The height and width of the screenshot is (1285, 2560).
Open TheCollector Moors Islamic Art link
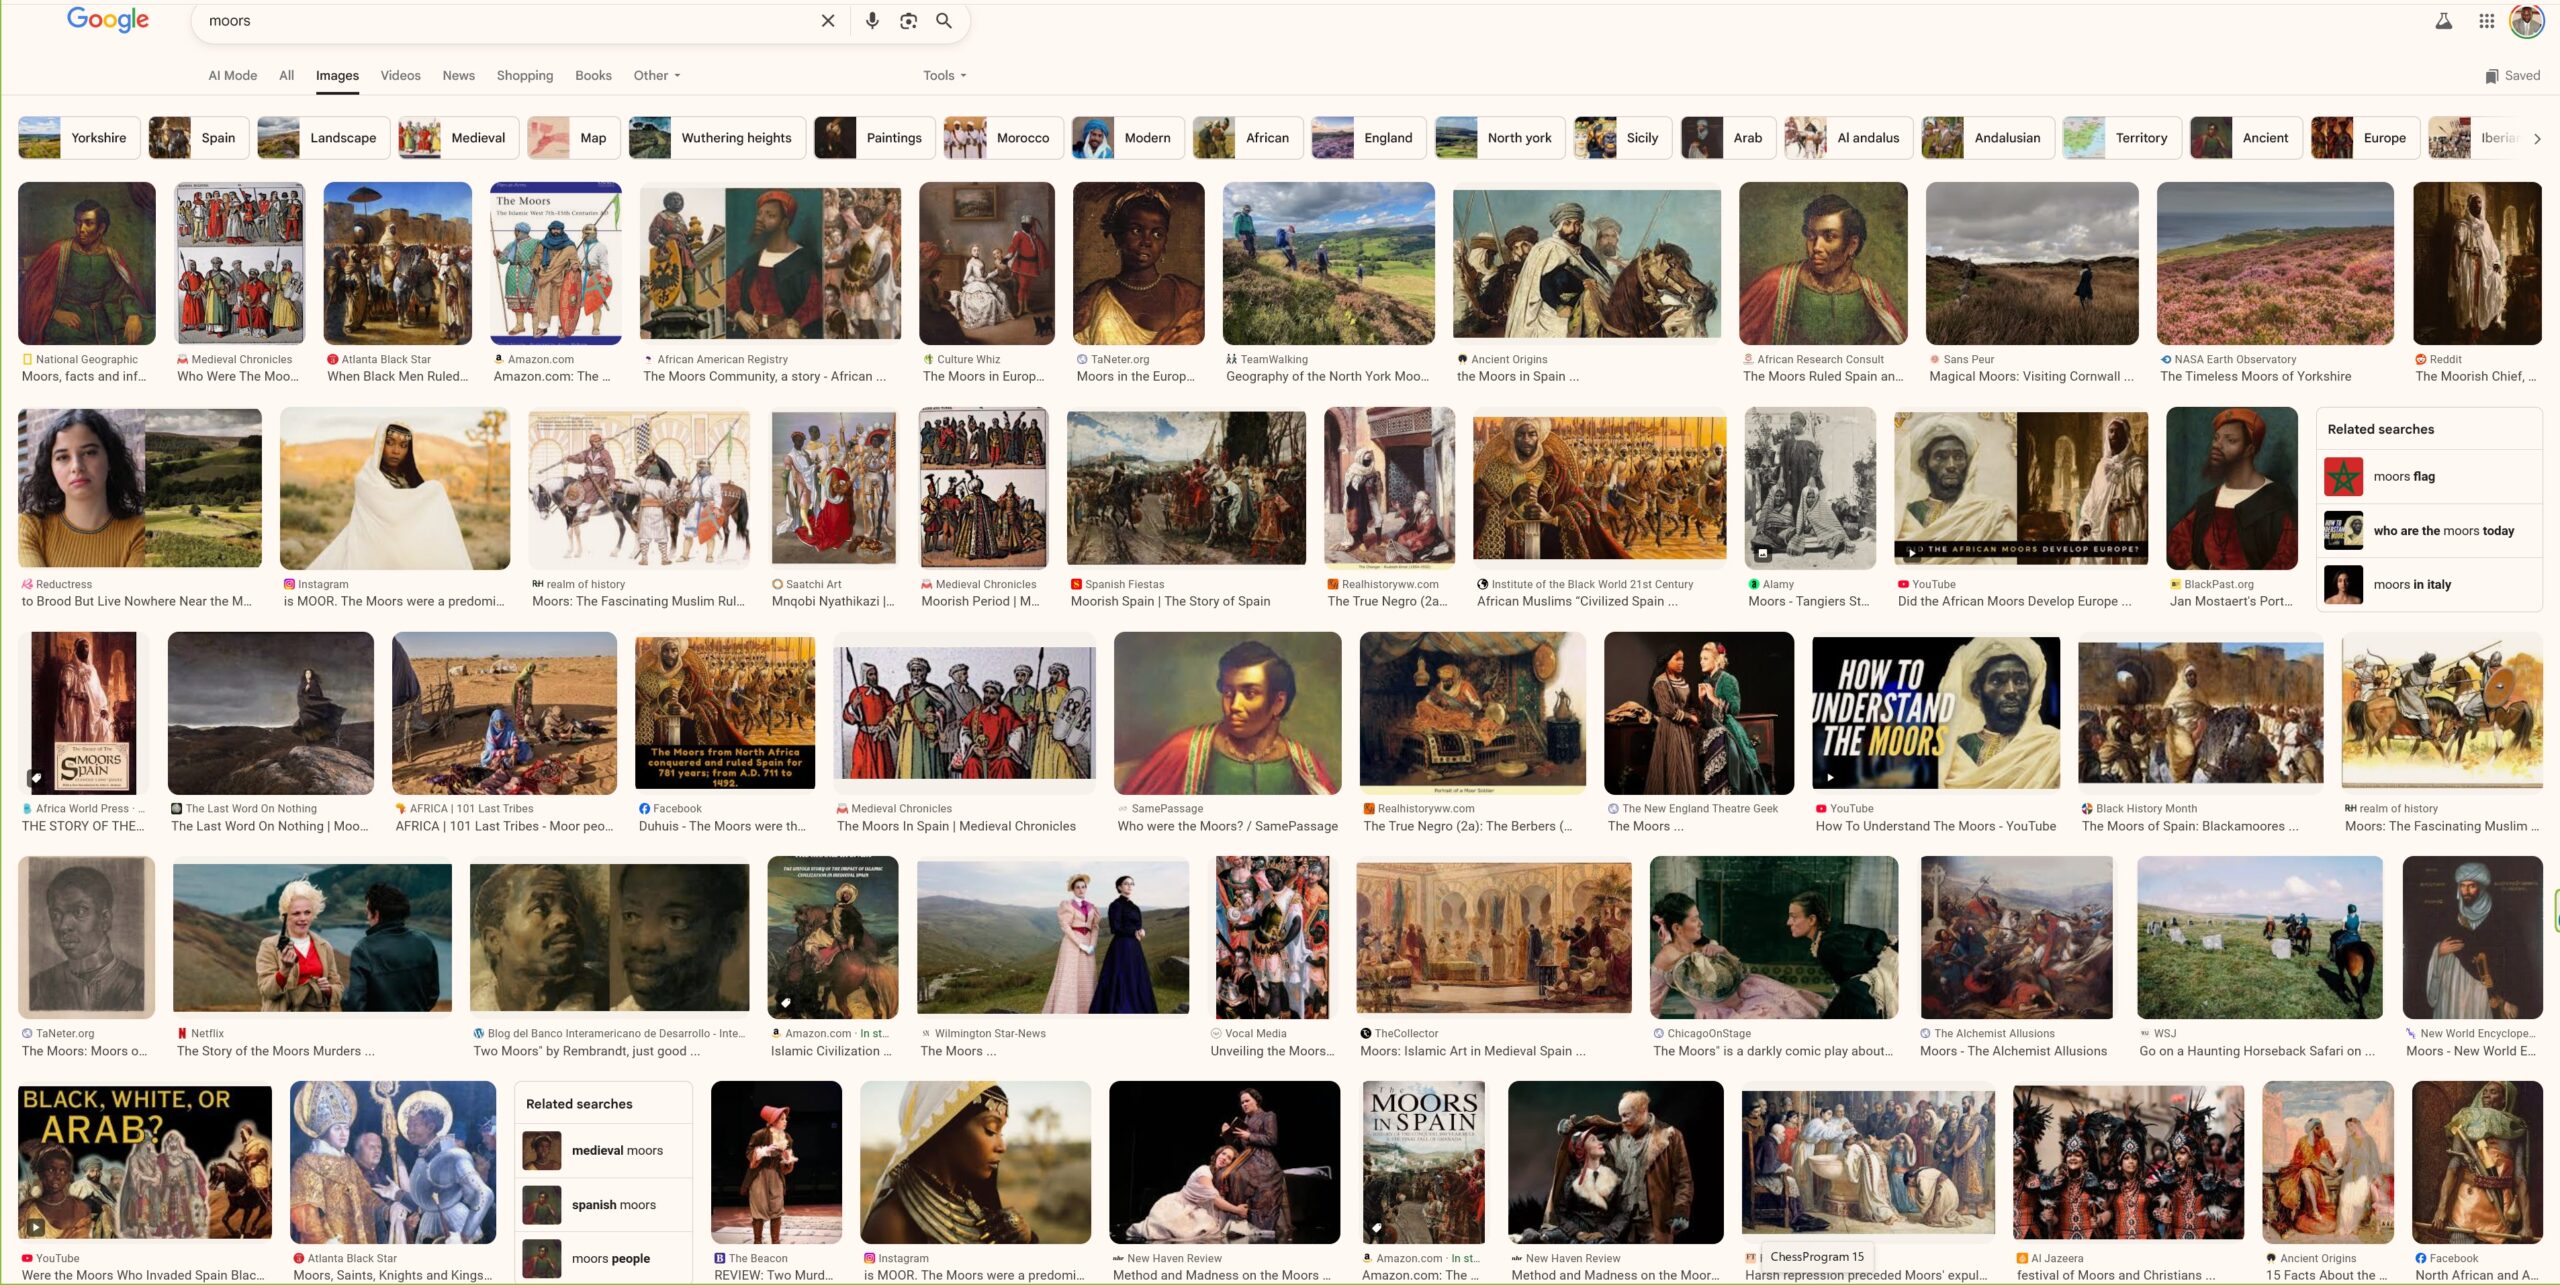coord(1472,1051)
